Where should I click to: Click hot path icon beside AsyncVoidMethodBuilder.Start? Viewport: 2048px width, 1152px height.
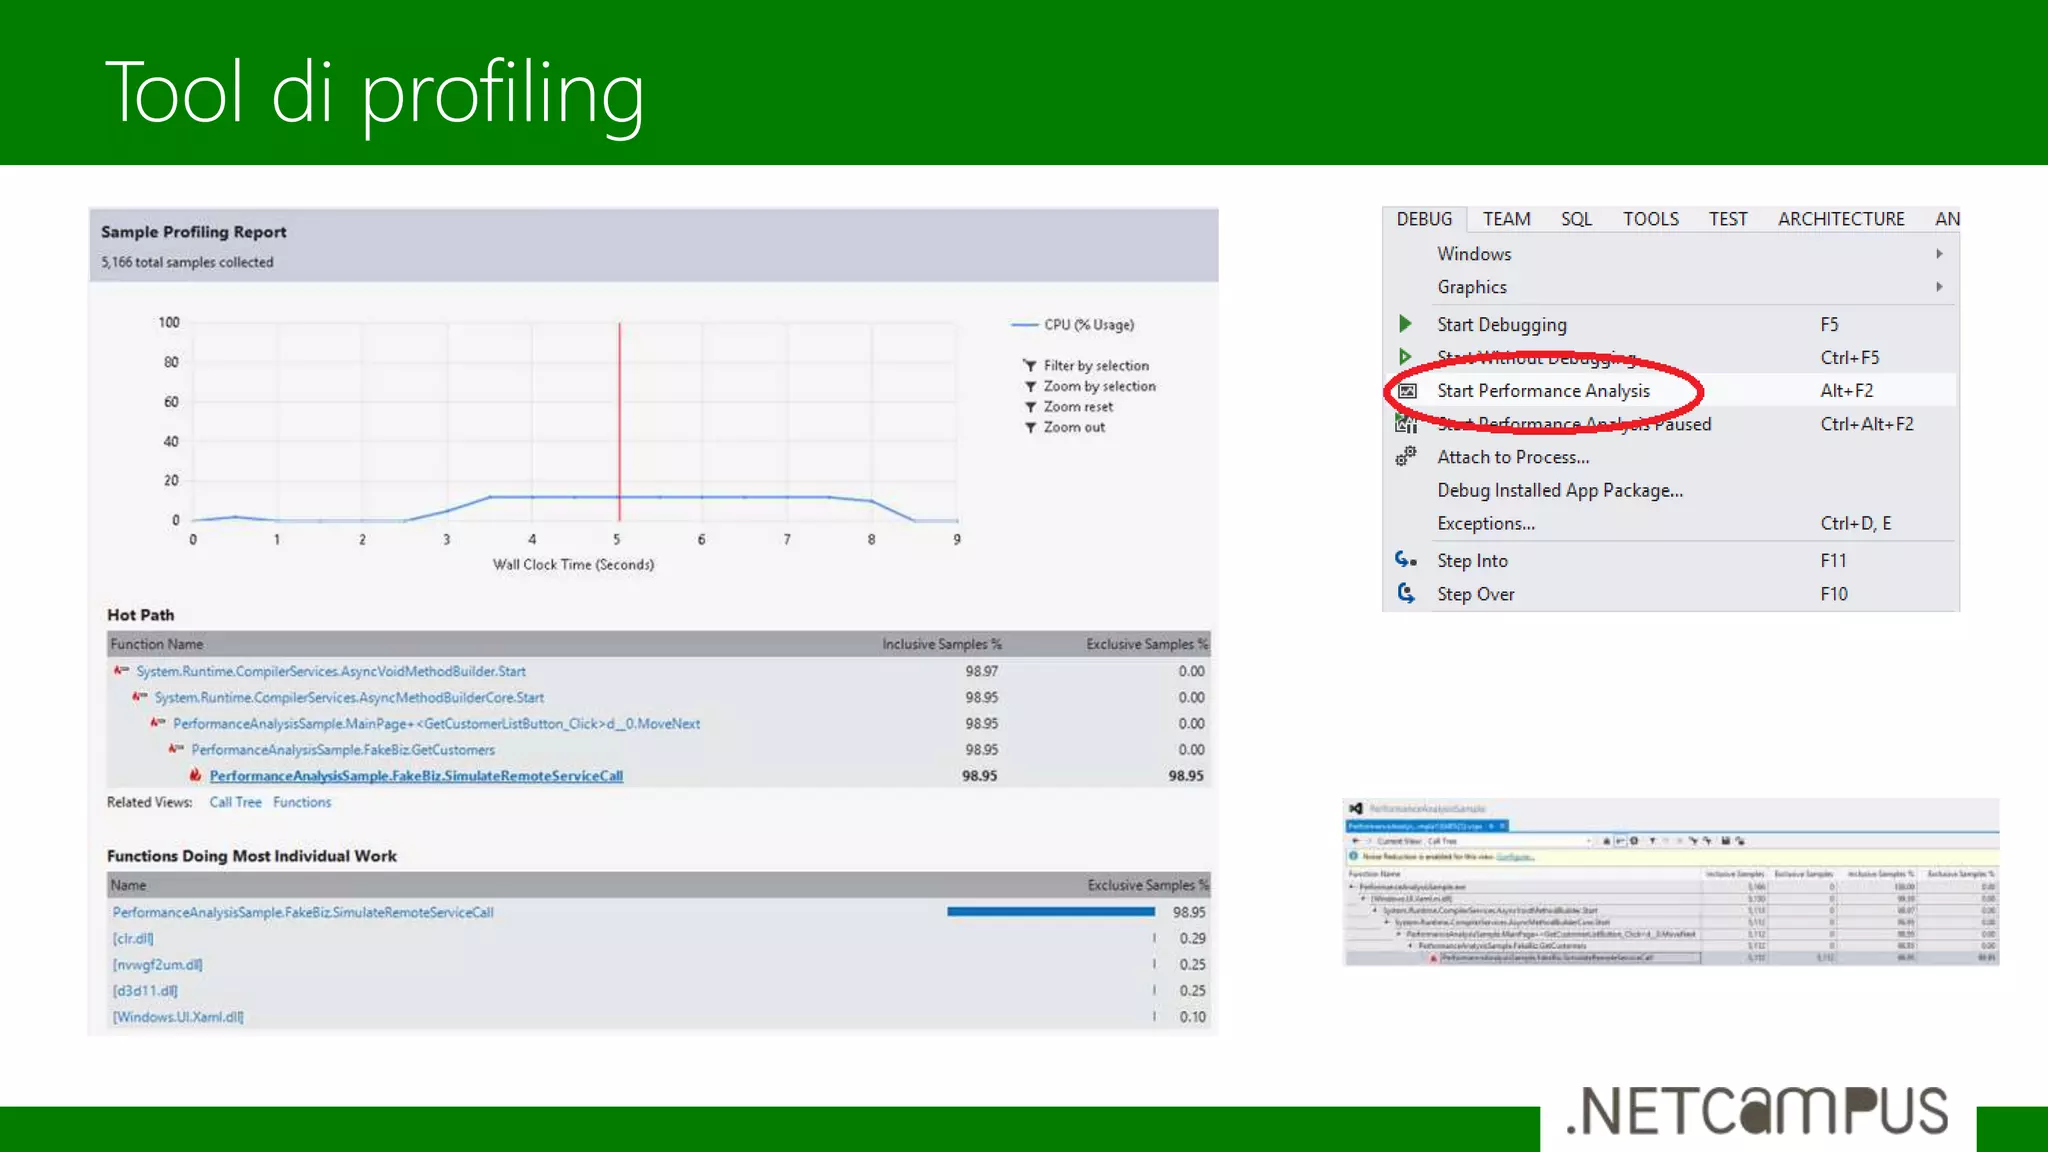pos(121,671)
